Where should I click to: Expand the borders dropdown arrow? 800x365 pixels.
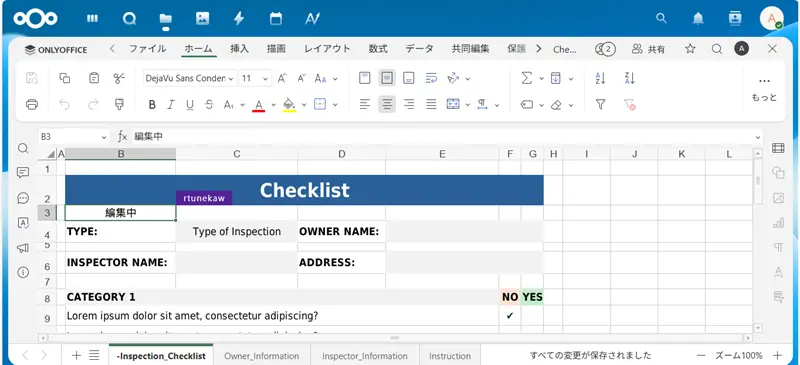(x=335, y=105)
